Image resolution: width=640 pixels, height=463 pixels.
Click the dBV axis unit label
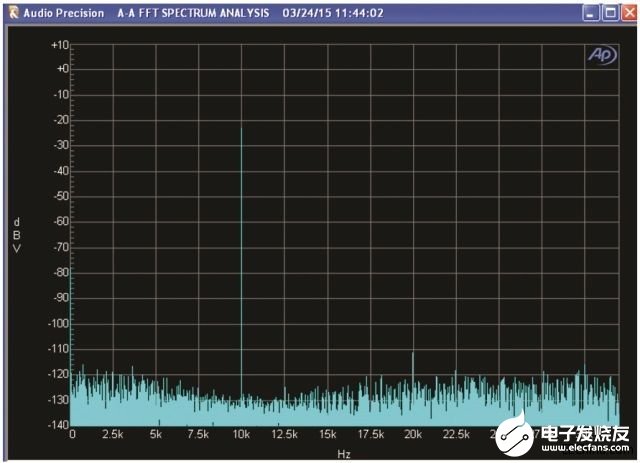(x=17, y=235)
